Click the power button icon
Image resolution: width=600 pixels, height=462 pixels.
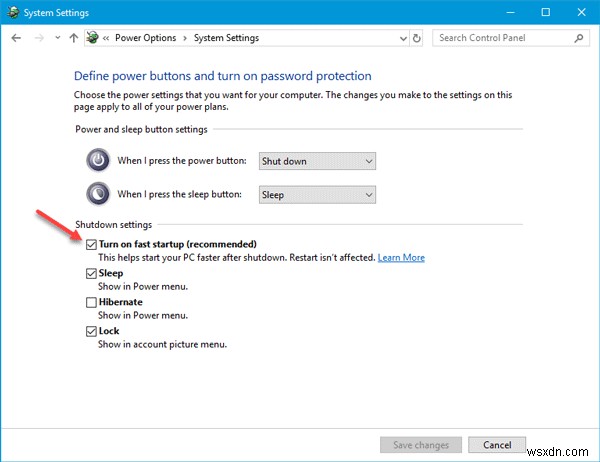[x=98, y=160]
